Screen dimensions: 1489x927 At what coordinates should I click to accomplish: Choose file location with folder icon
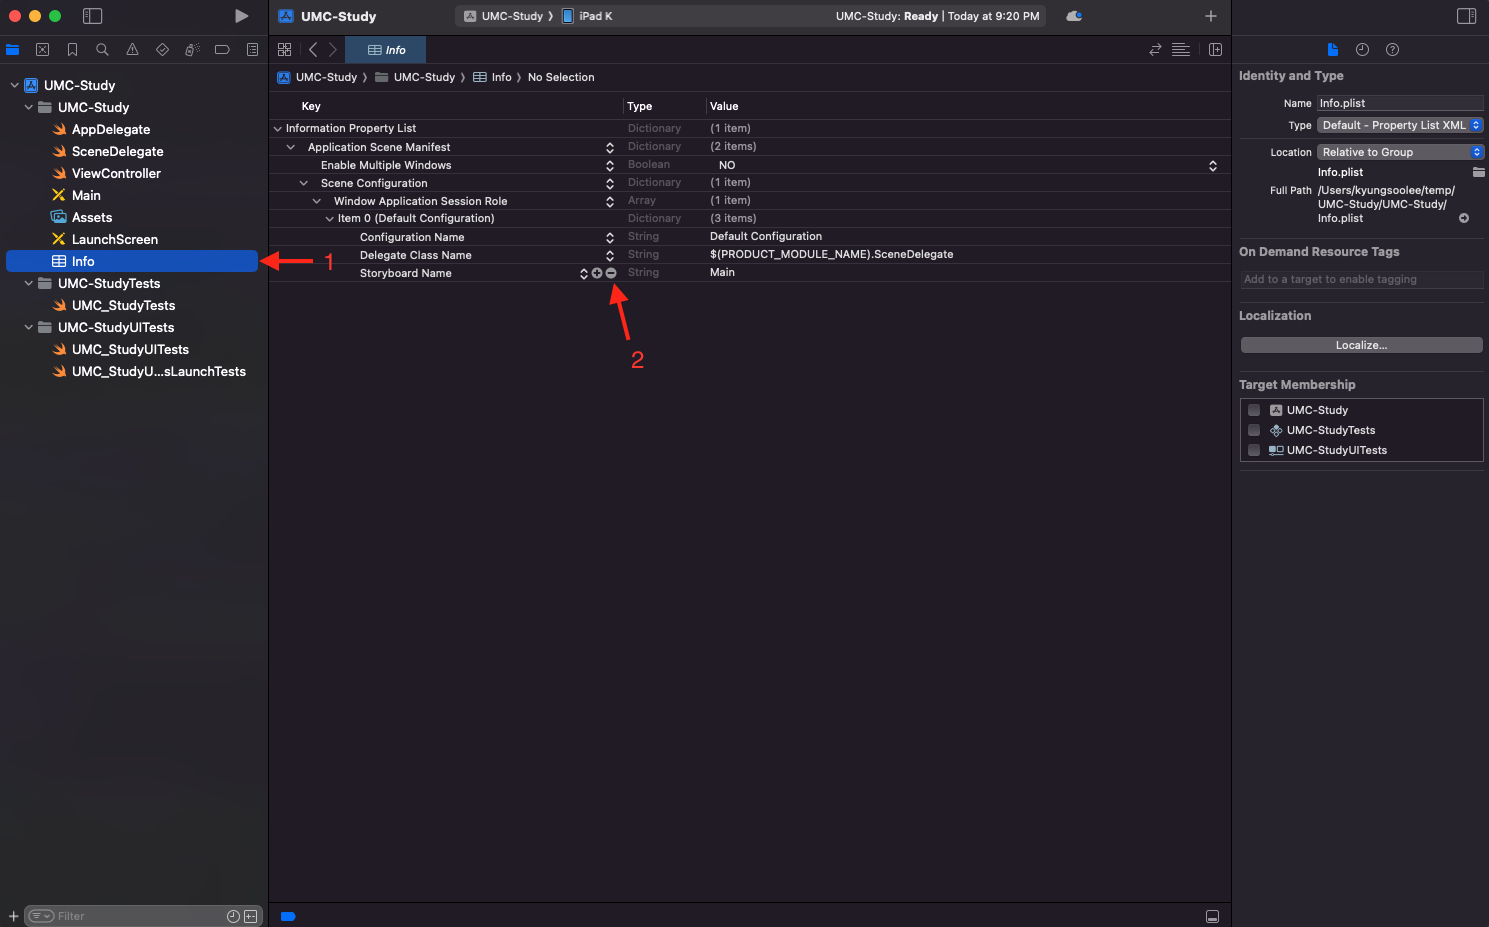point(1478,172)
